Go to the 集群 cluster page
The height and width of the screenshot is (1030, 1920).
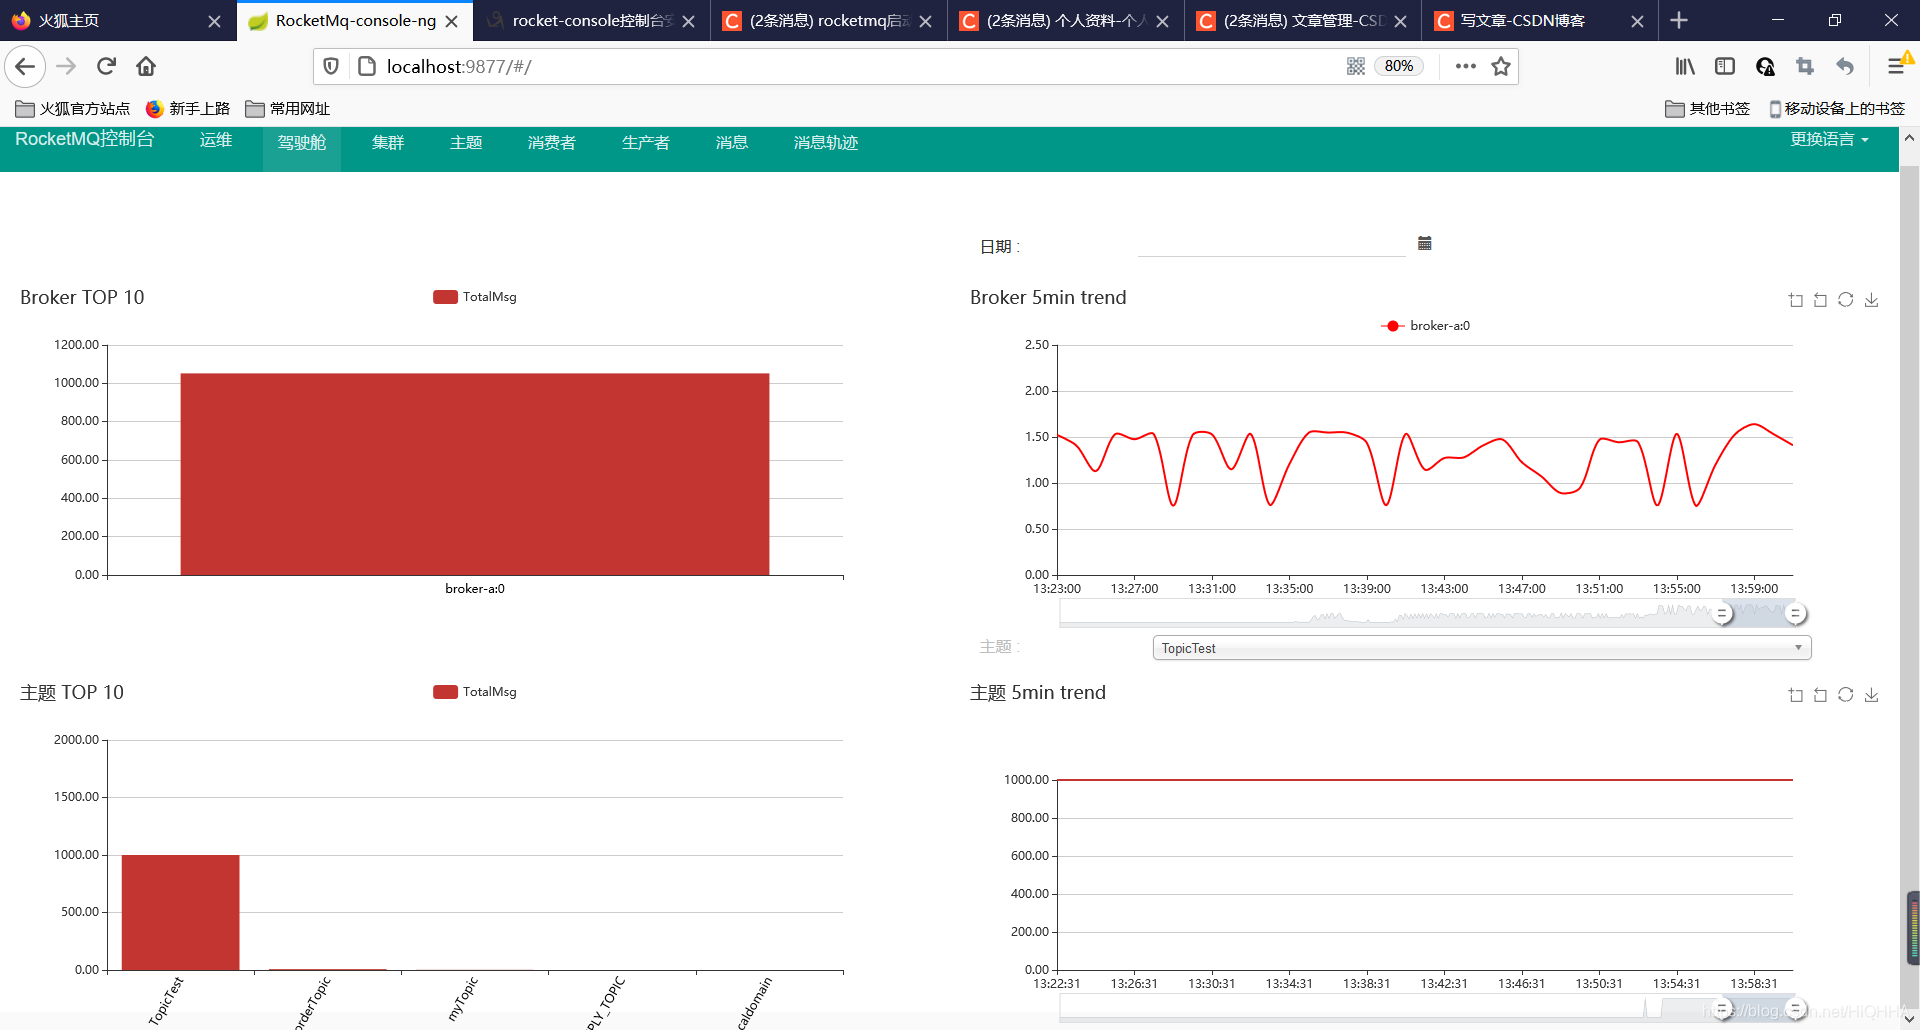coord(388,143)
